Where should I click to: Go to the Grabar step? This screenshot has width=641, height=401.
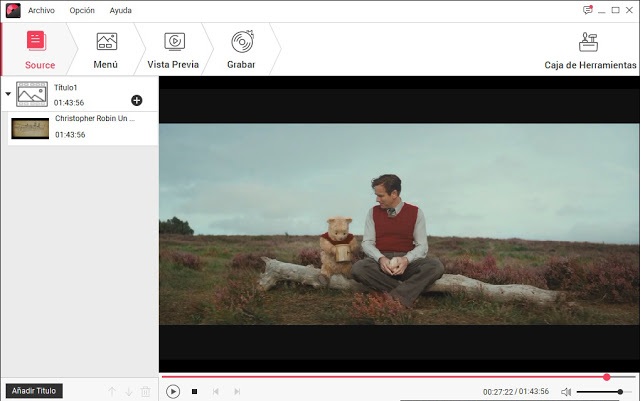pyautogui.click(x=242, y=50)
